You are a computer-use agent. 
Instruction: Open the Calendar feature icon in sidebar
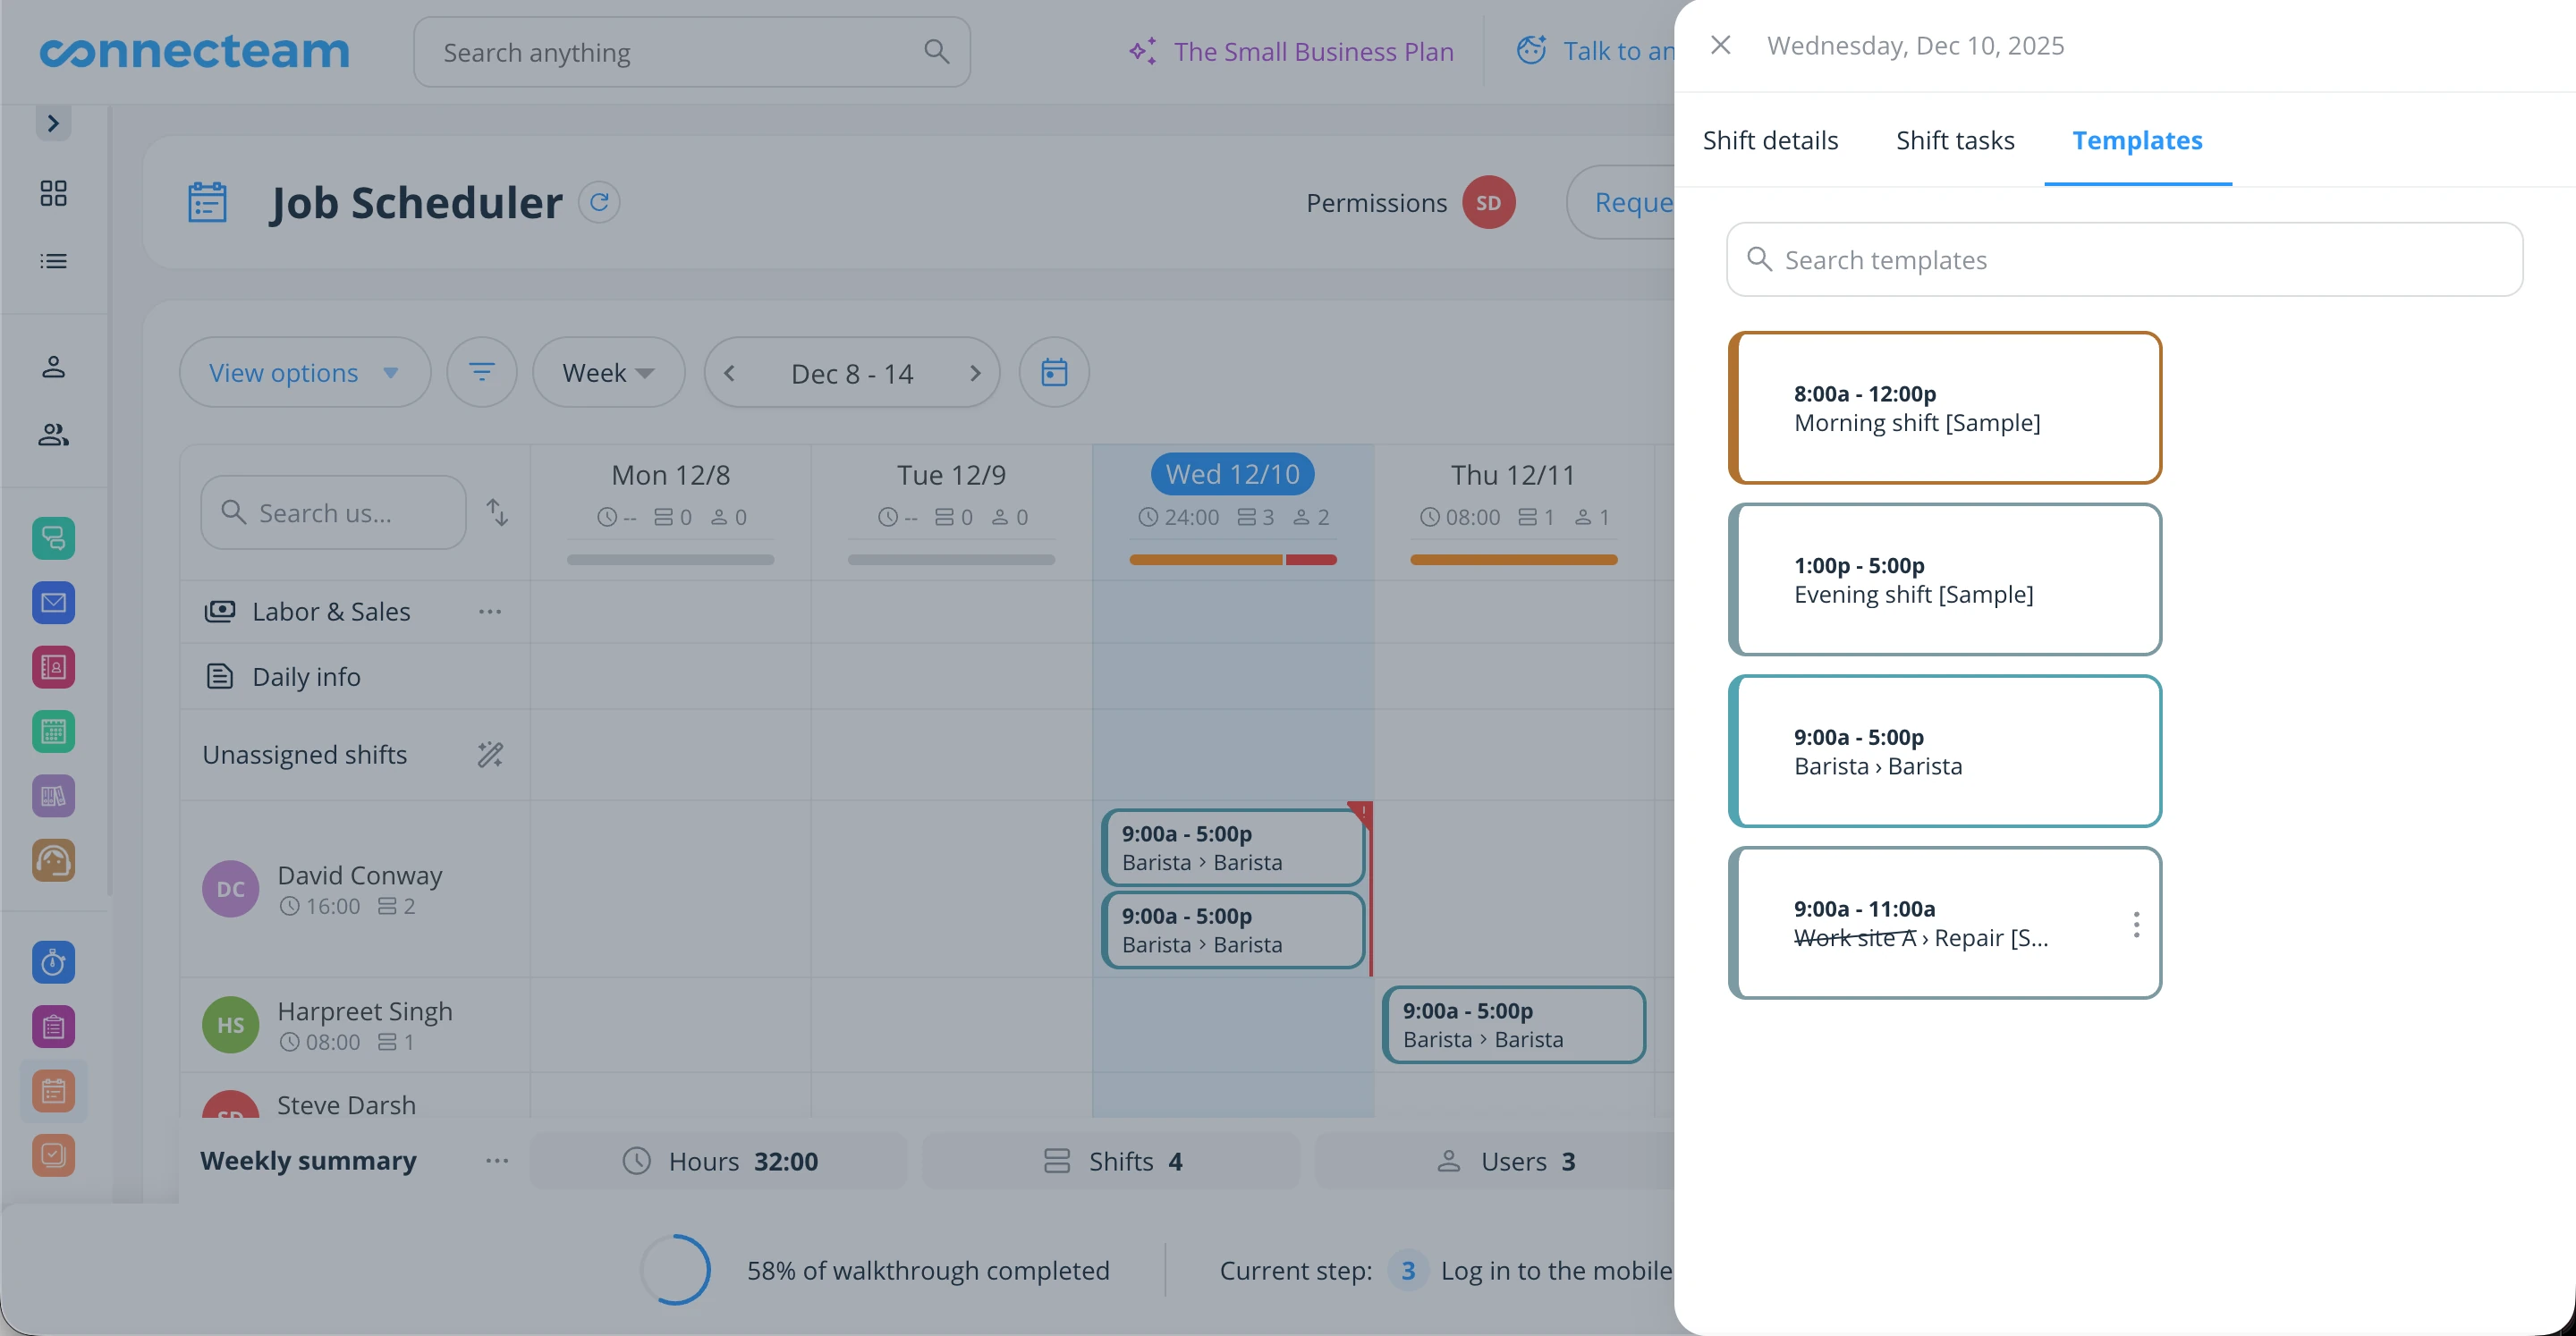tap(53, 731)
